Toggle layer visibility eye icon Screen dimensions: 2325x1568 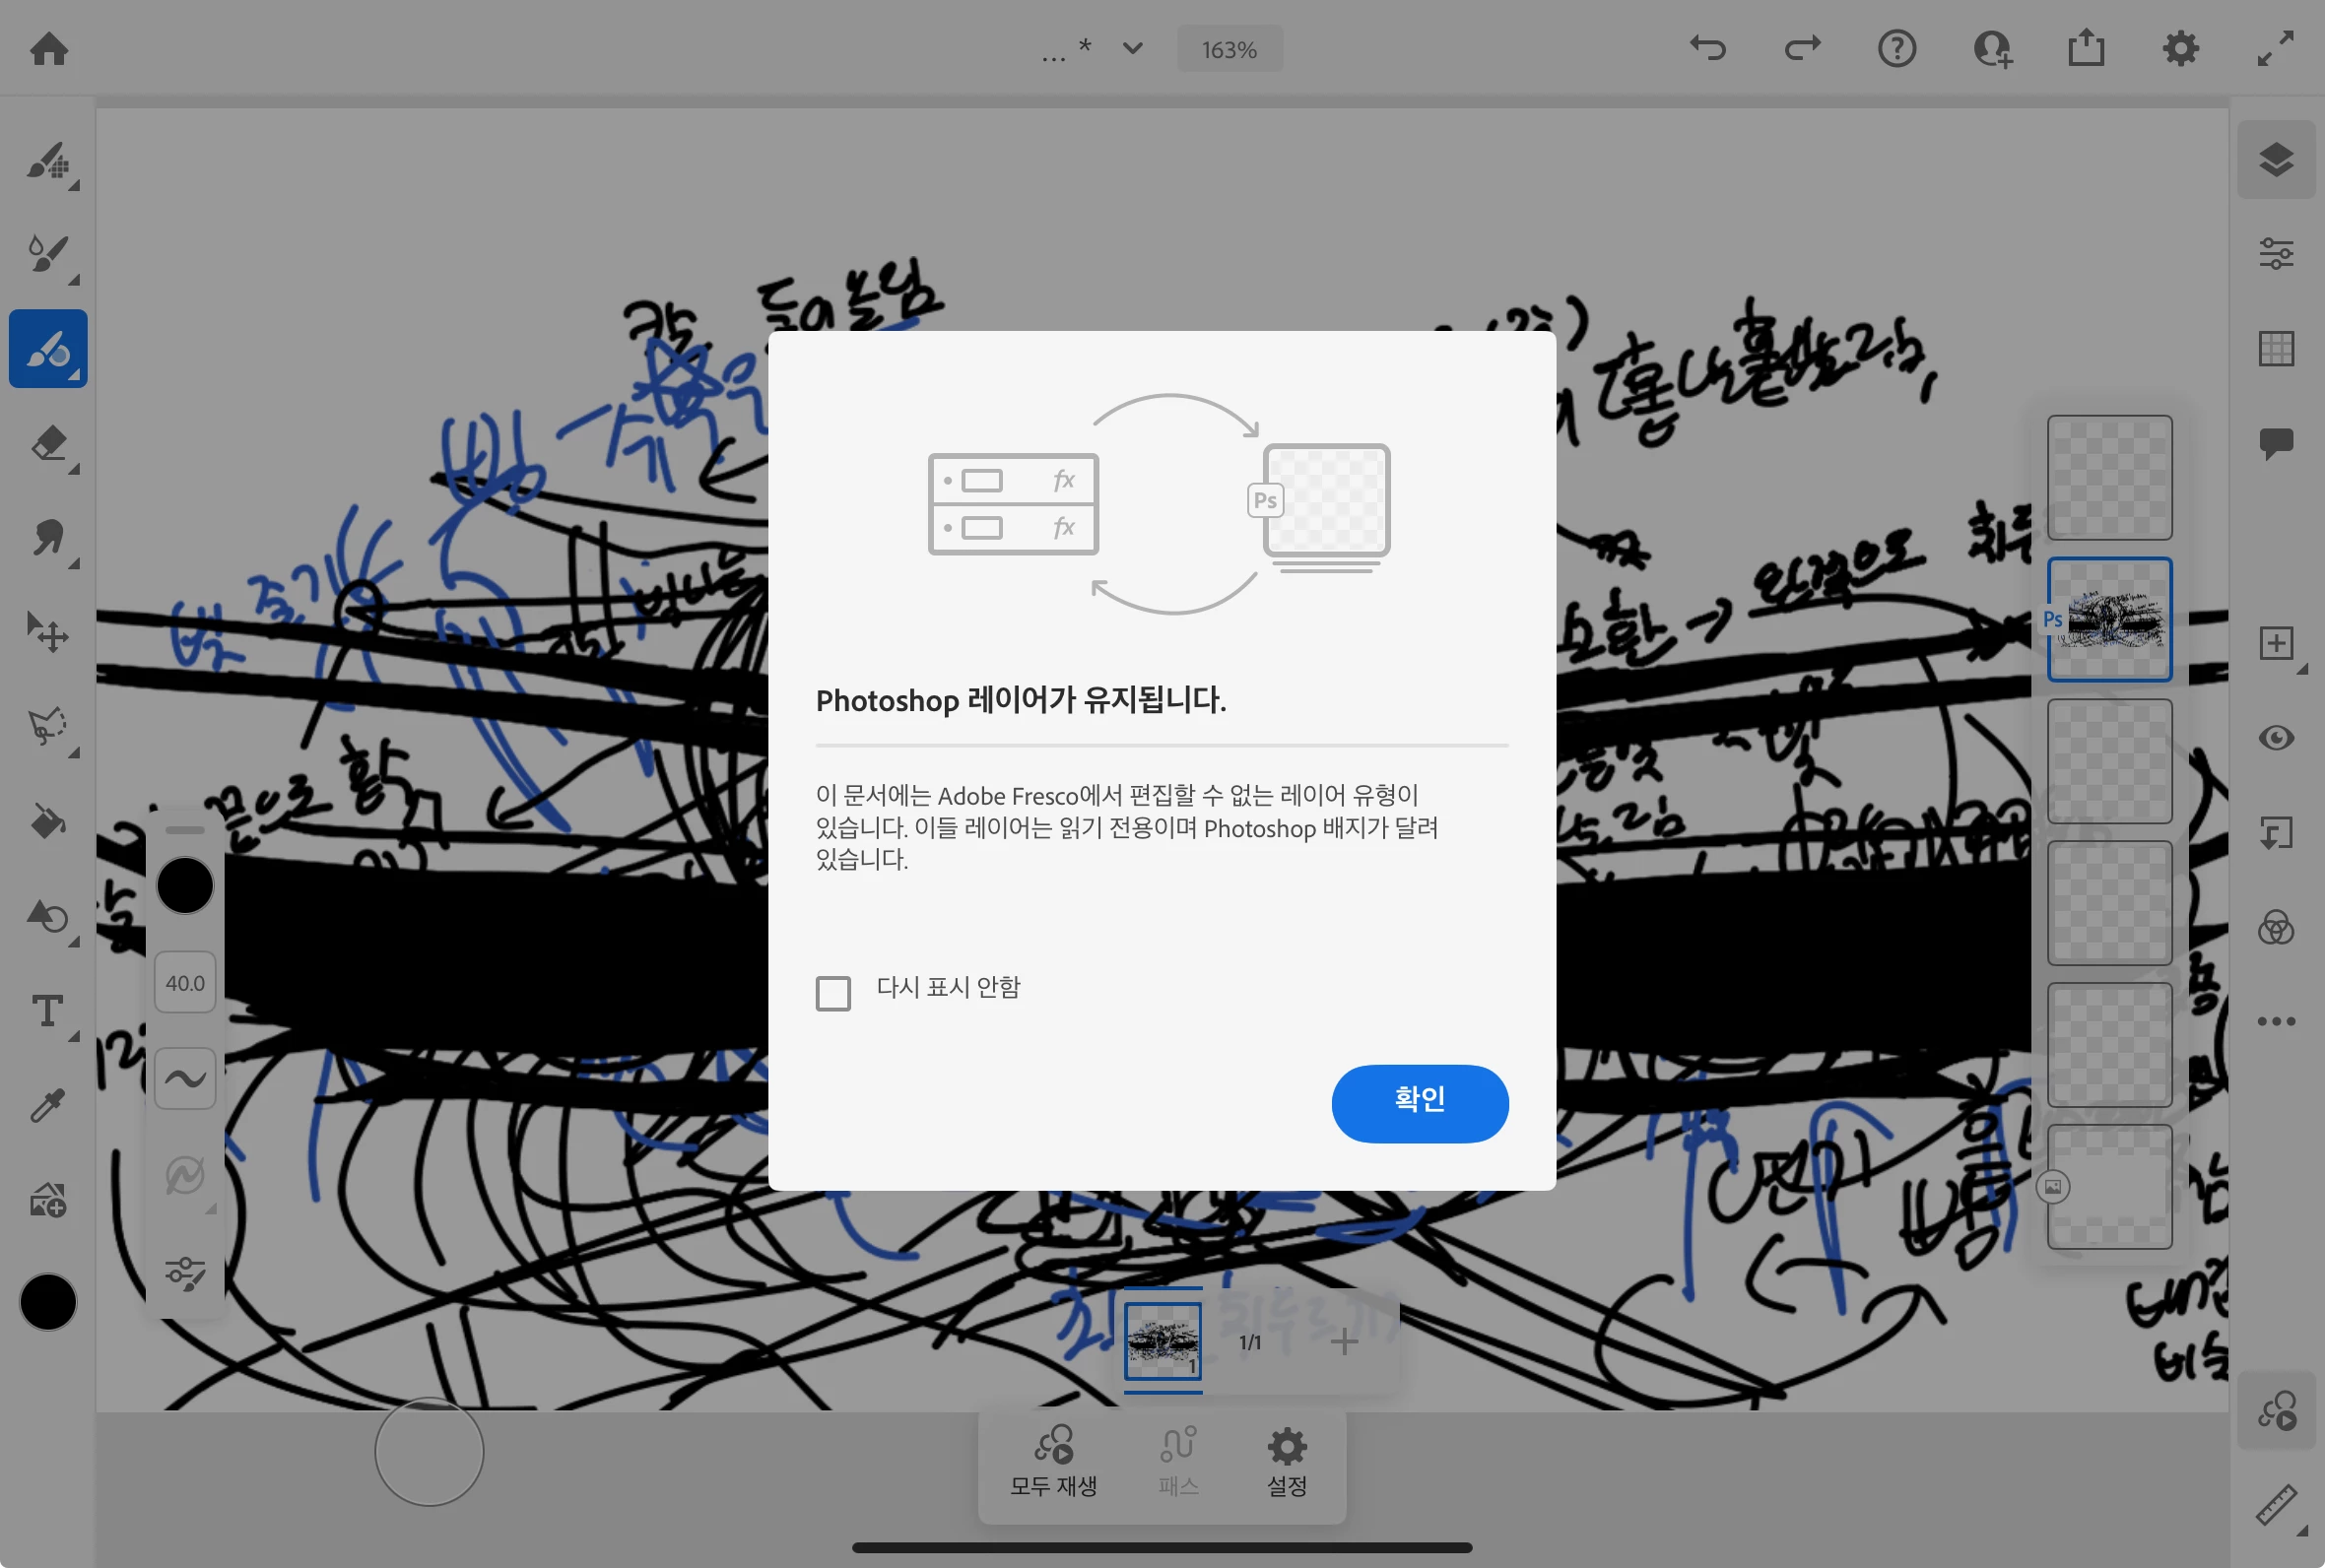(x=2275, y=738)
